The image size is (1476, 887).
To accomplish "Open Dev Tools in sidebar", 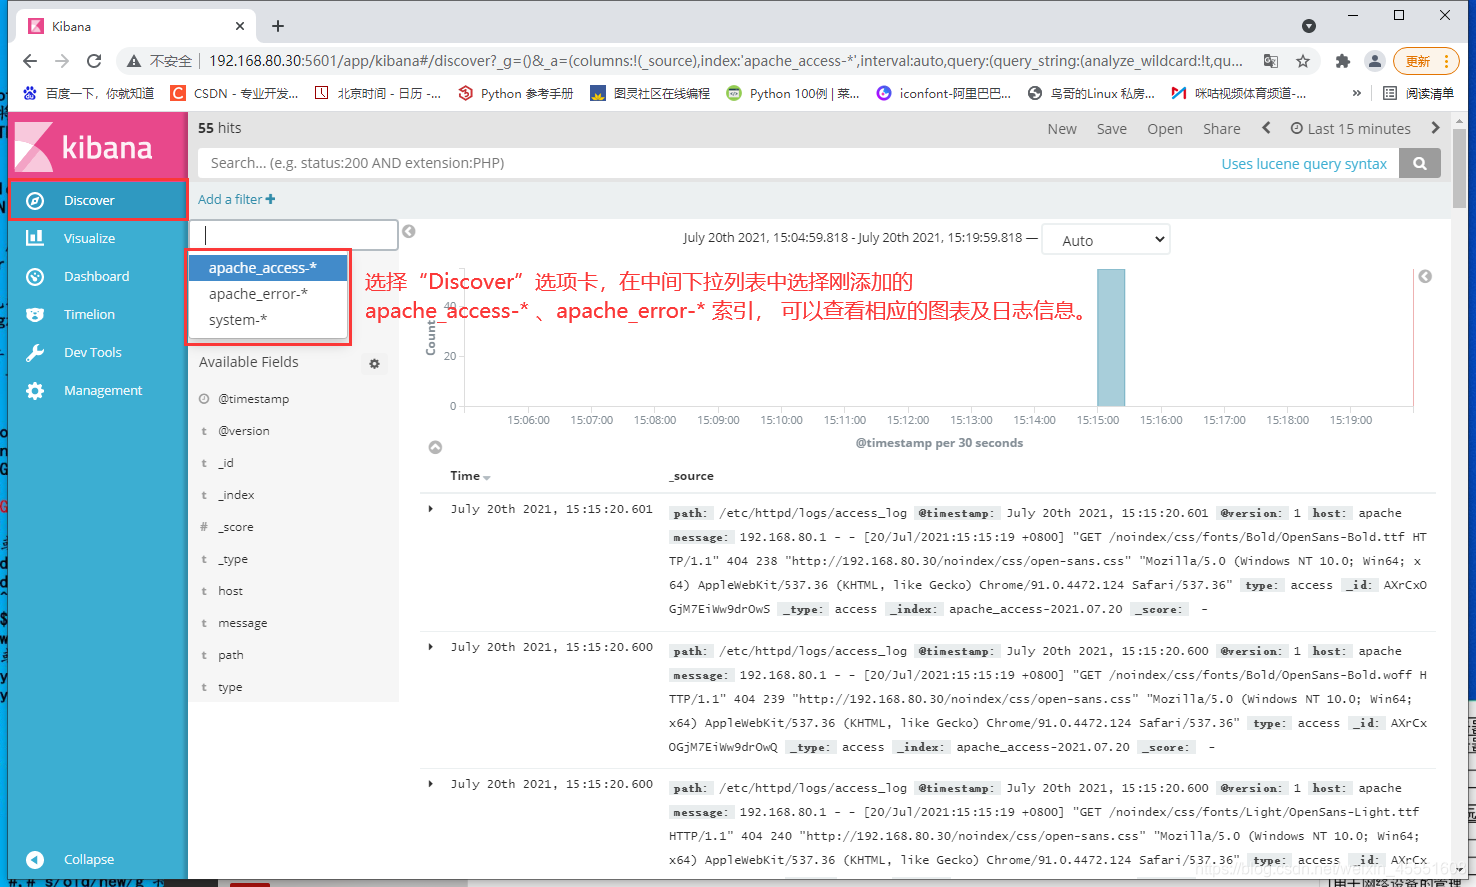I will 97,352.
